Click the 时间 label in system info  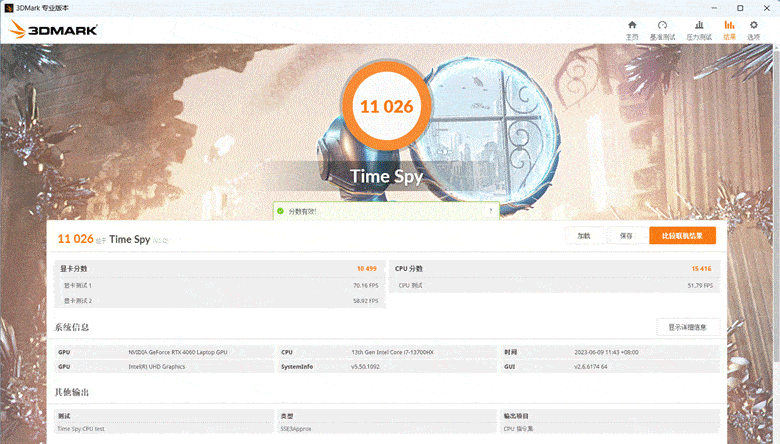click(x=510, y=352)
